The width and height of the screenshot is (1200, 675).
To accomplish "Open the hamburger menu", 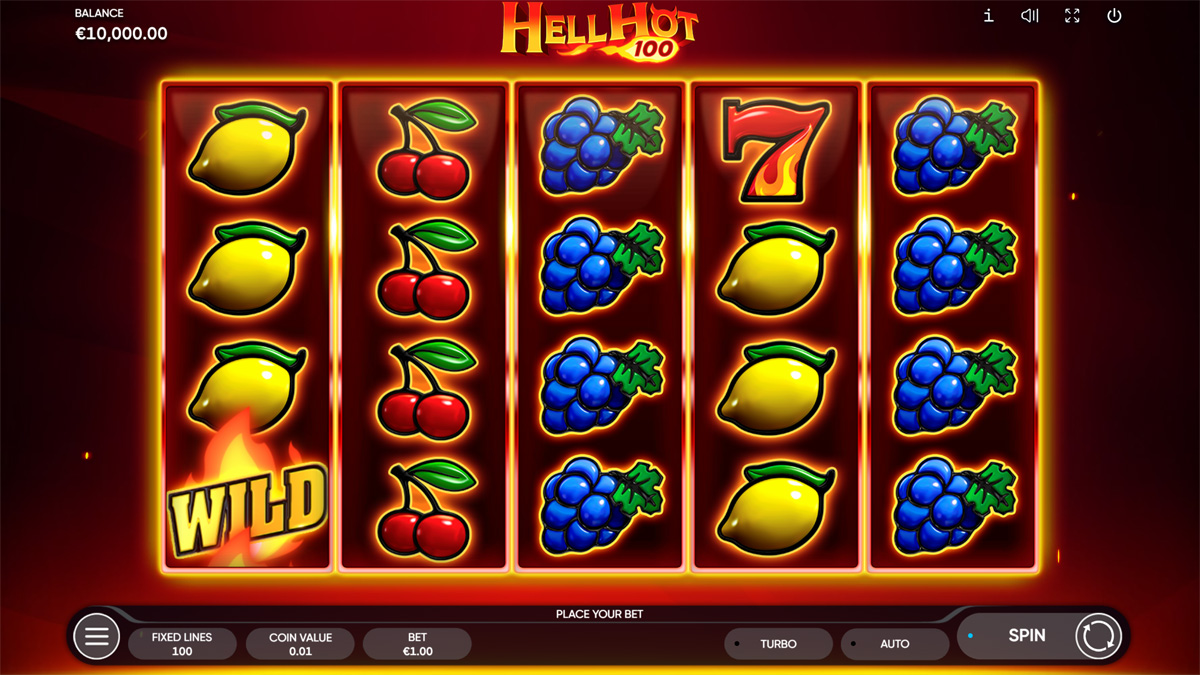I will 96,637.
